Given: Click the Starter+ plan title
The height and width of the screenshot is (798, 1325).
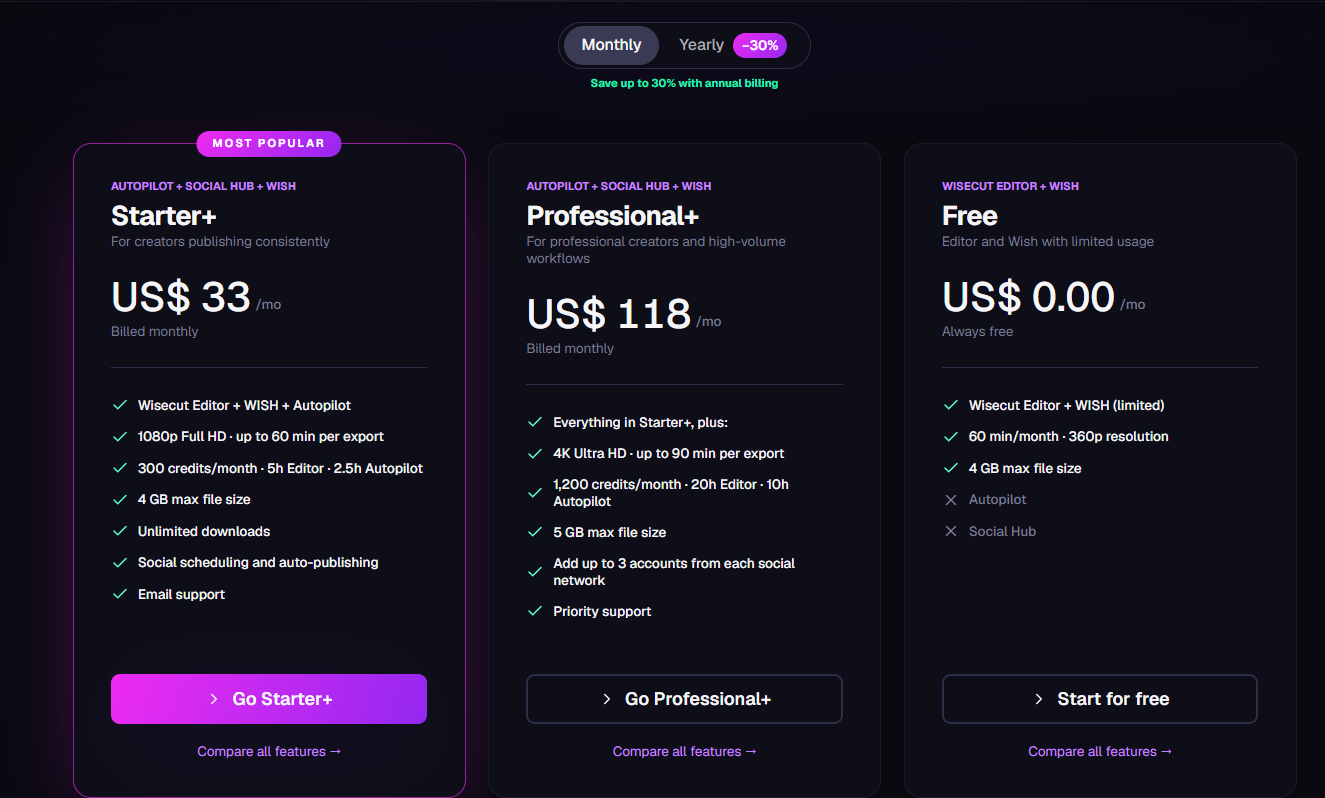Looking at the screenshot, I should point(164,216).
